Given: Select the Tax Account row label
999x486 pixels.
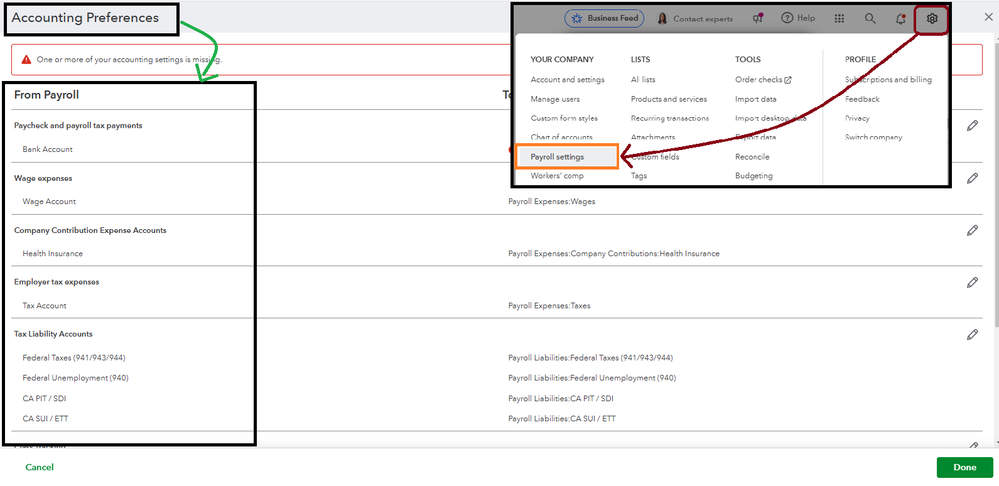Looking at the screenshot, I should coord(44,306).
